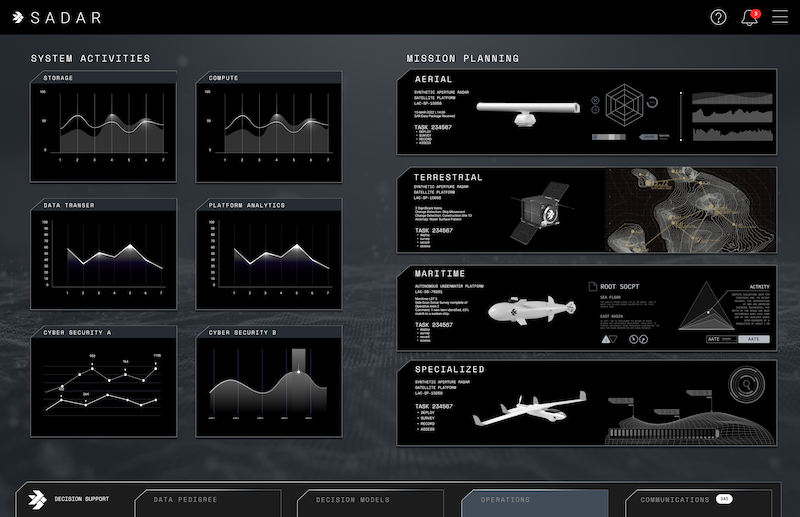This screenshot has width=800, height=517.
Task: Click the Decision Support arrow logo
Action: click(x=38, y=498)
